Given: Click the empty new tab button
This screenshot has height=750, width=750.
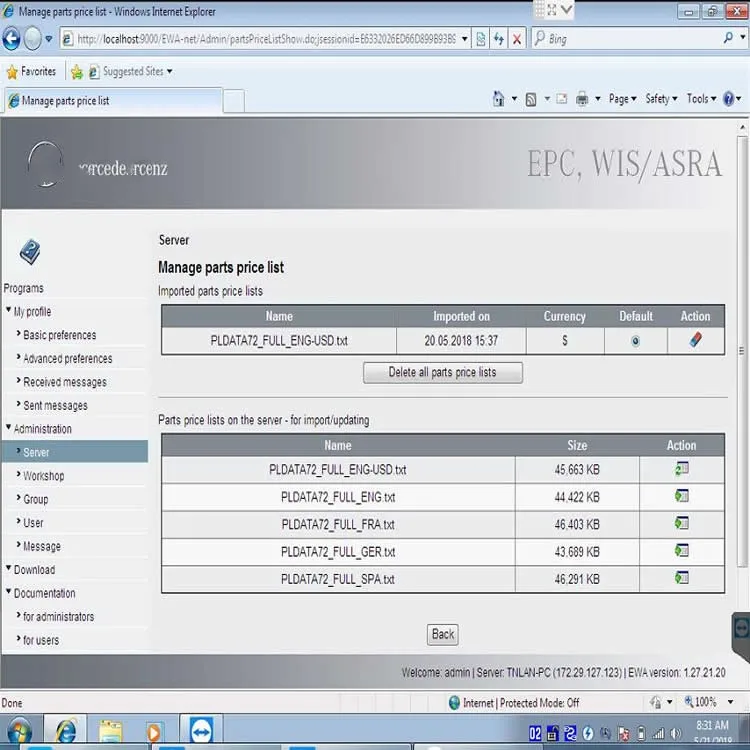Looking at the screenshot, I should pos(234,101).
